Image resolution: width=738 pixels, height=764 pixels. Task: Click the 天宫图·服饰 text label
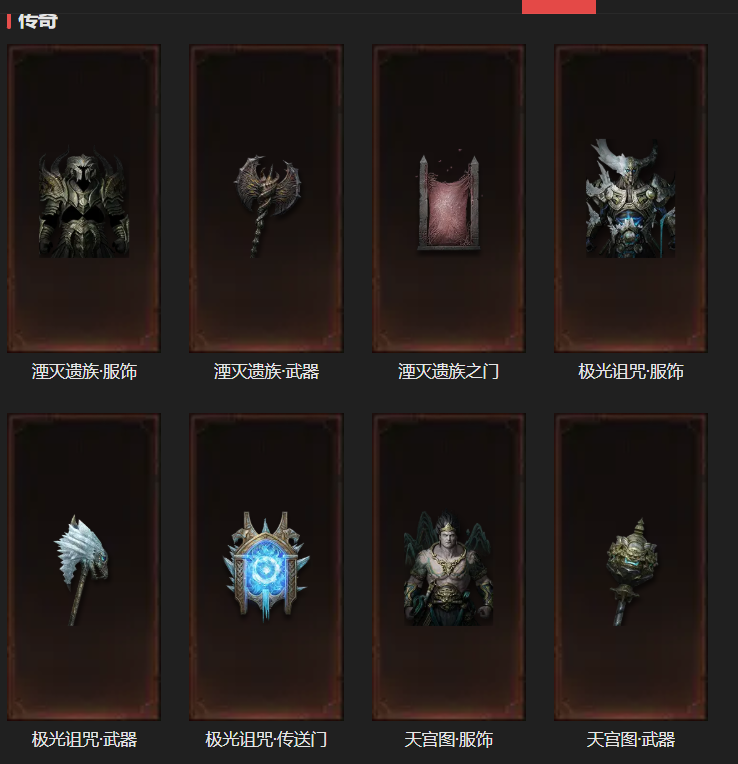(448, 740)
